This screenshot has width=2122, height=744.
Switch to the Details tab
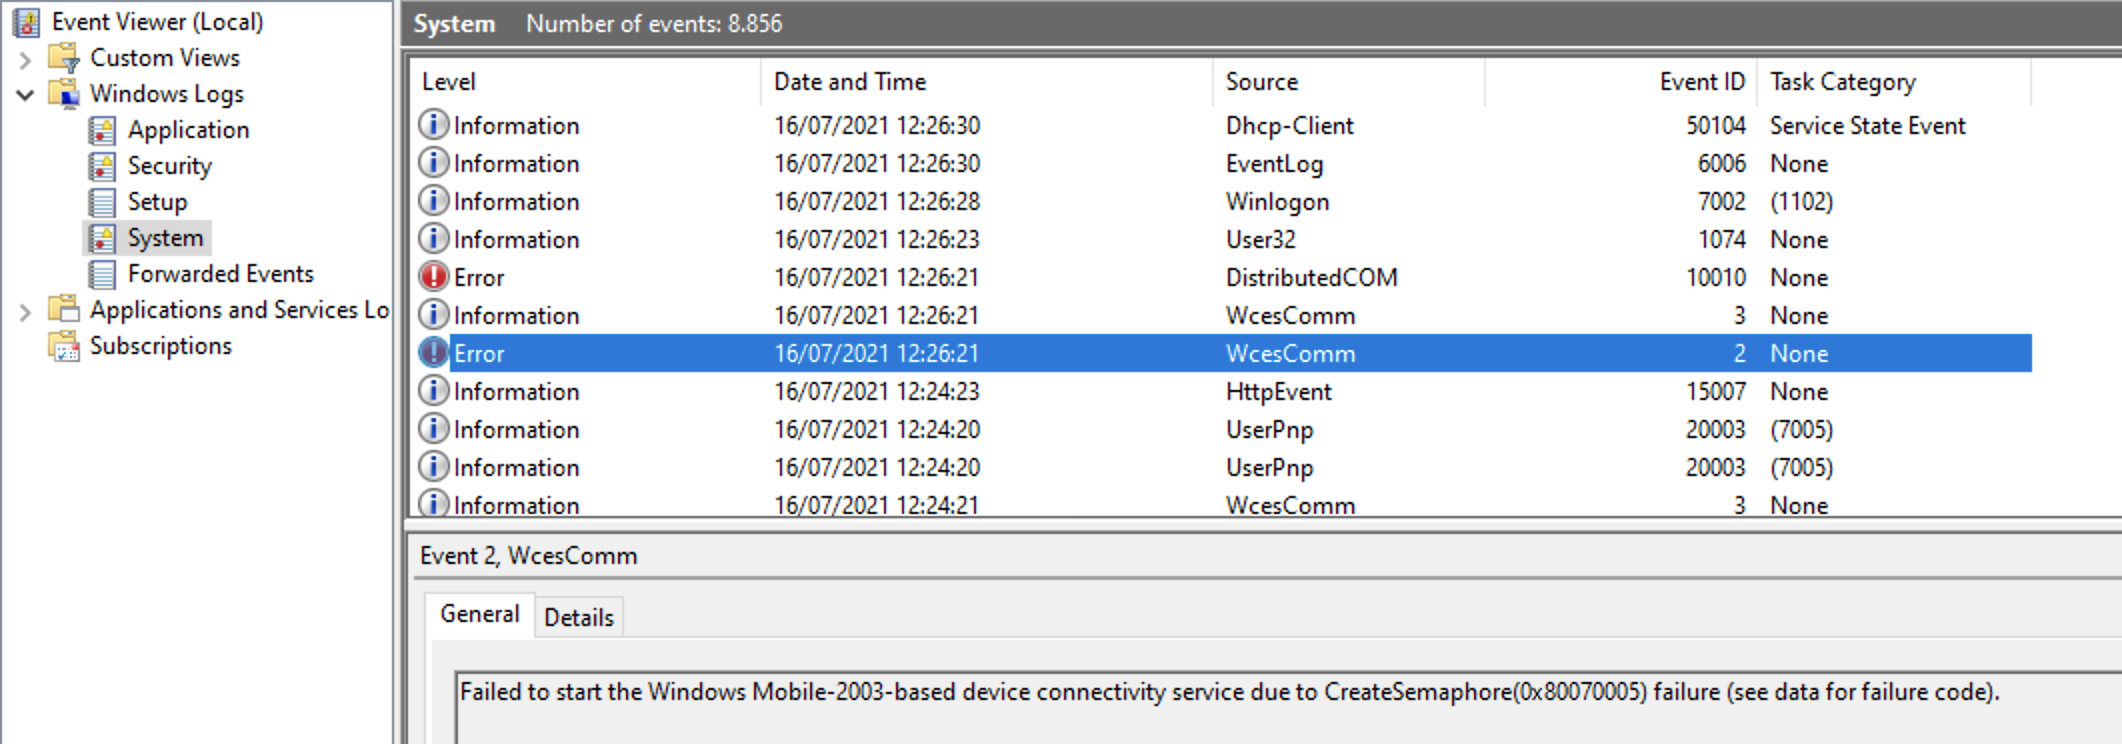point(579,618)
